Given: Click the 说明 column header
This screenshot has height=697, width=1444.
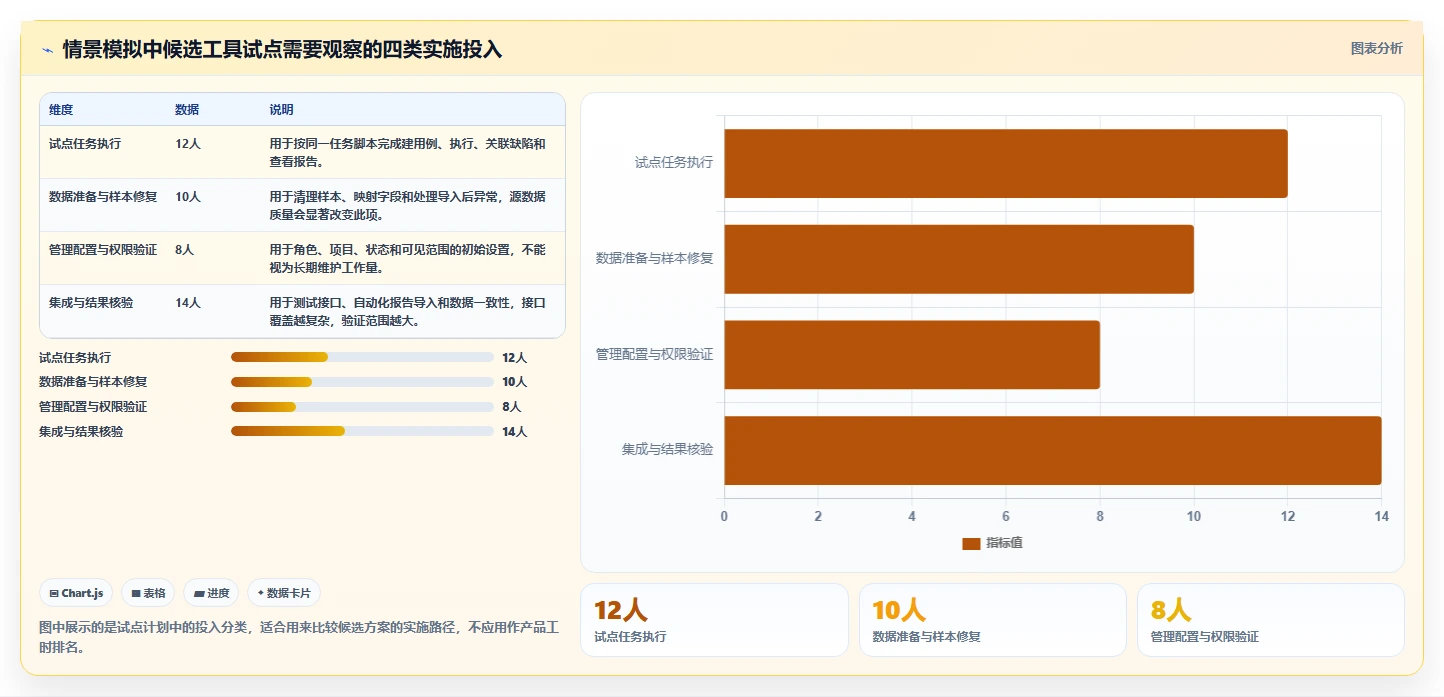Looking at the screenshot, I should pos(281,110).
